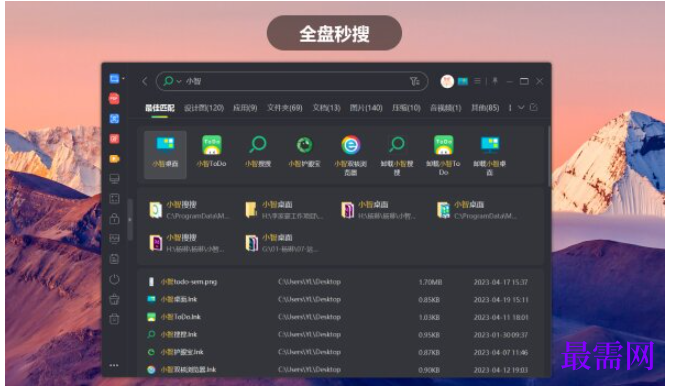
Task: Launch the 小智护眼宝 app result
Action: (304, 151)
